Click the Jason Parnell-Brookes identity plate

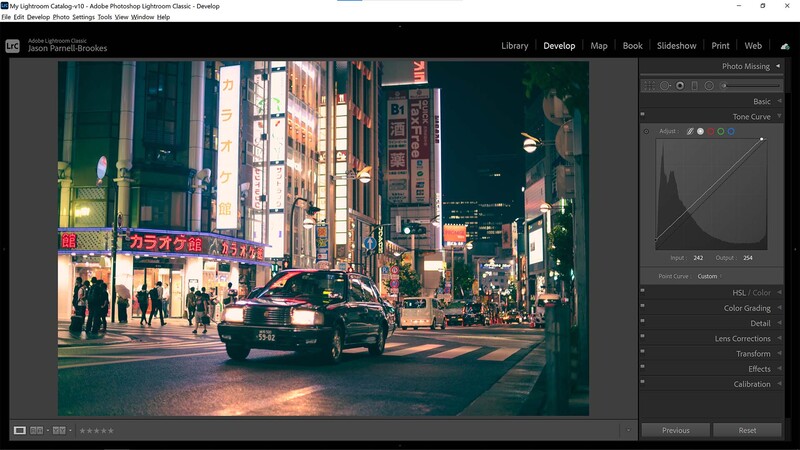pos(67,46)
